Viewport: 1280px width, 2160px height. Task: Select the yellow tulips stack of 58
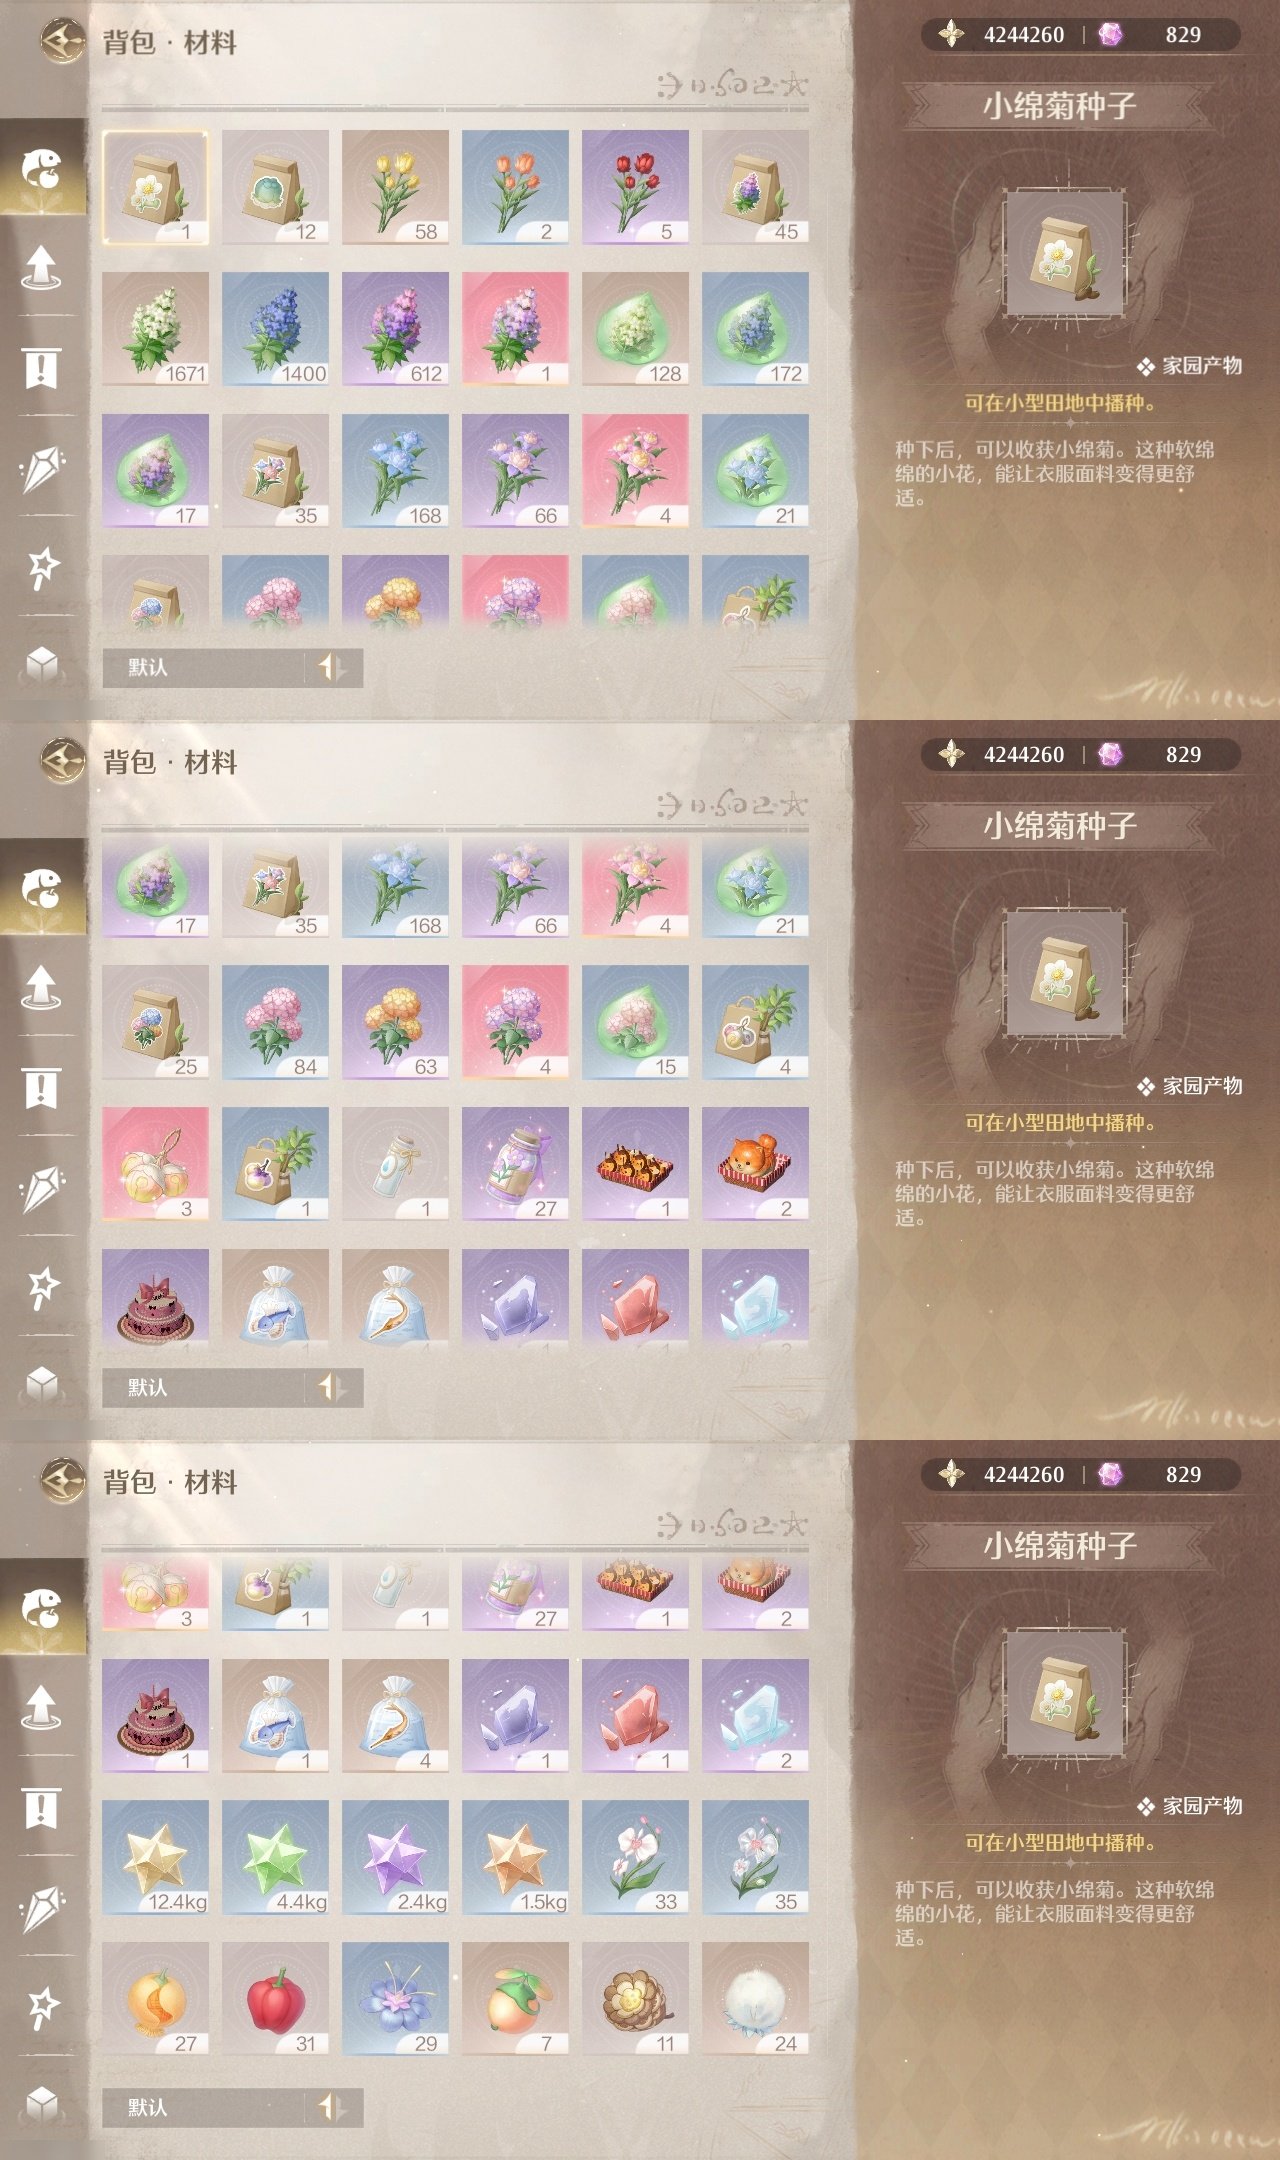tap(395, 187)
